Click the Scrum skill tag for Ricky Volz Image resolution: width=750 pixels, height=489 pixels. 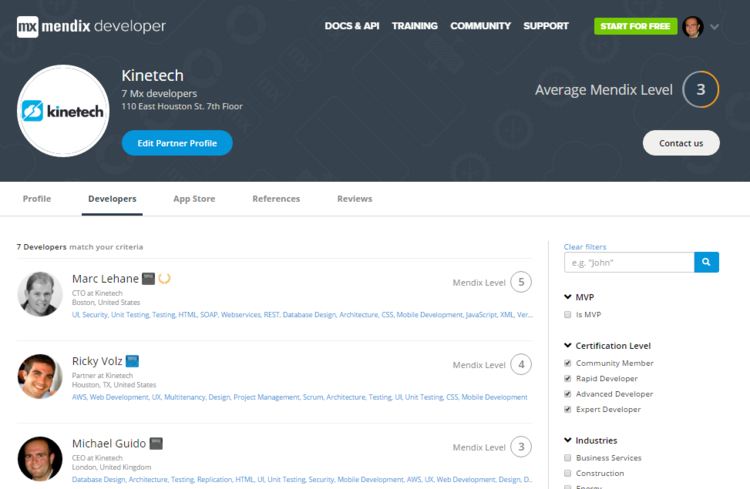coord(313,397)
